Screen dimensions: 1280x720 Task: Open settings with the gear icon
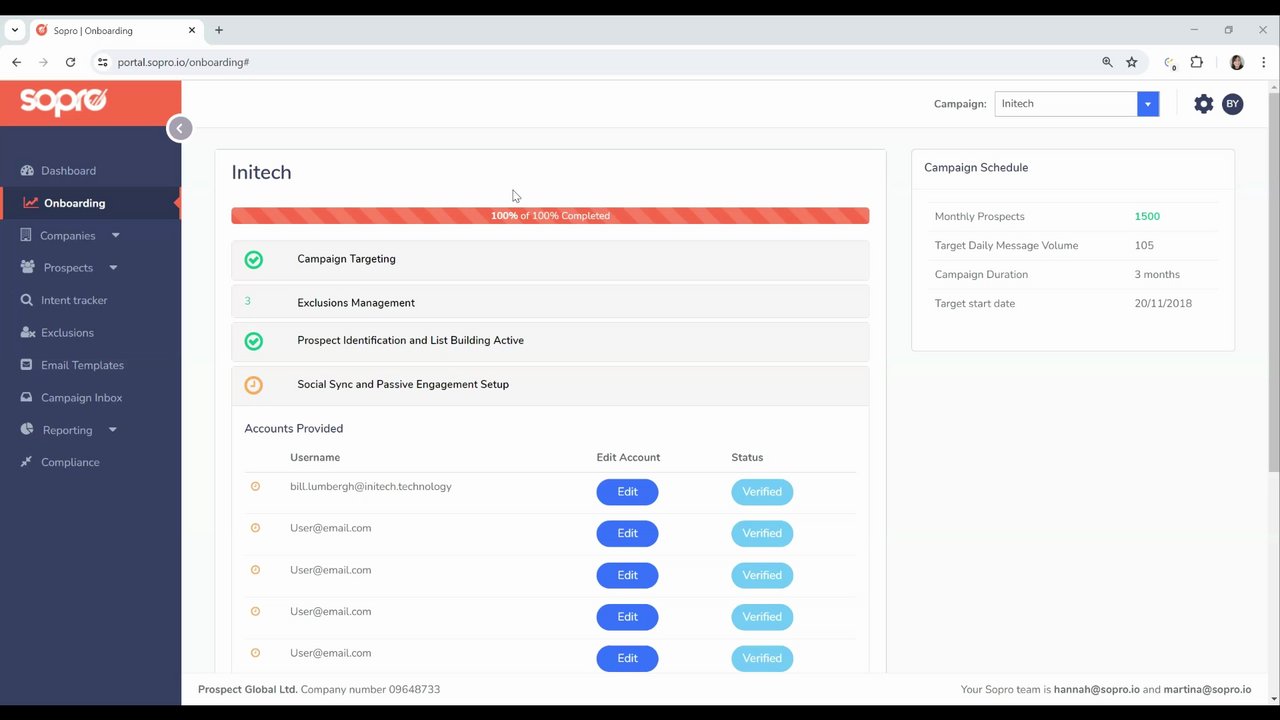pos(1203,104)
